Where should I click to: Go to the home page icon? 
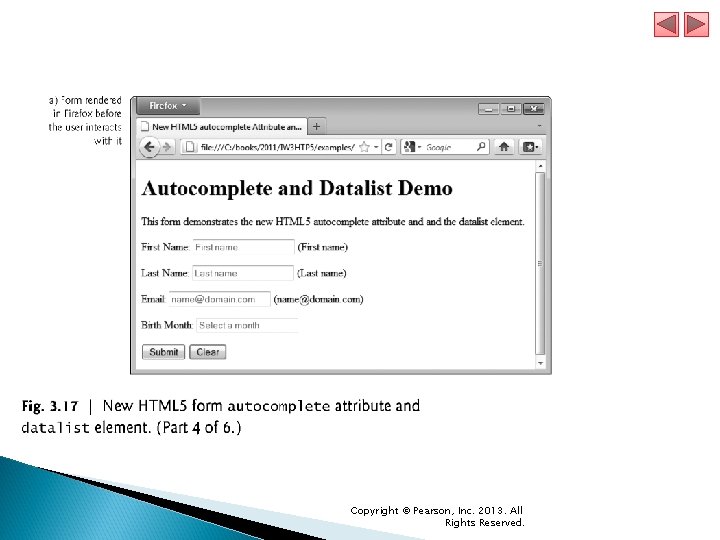click(x=504, y=147)
